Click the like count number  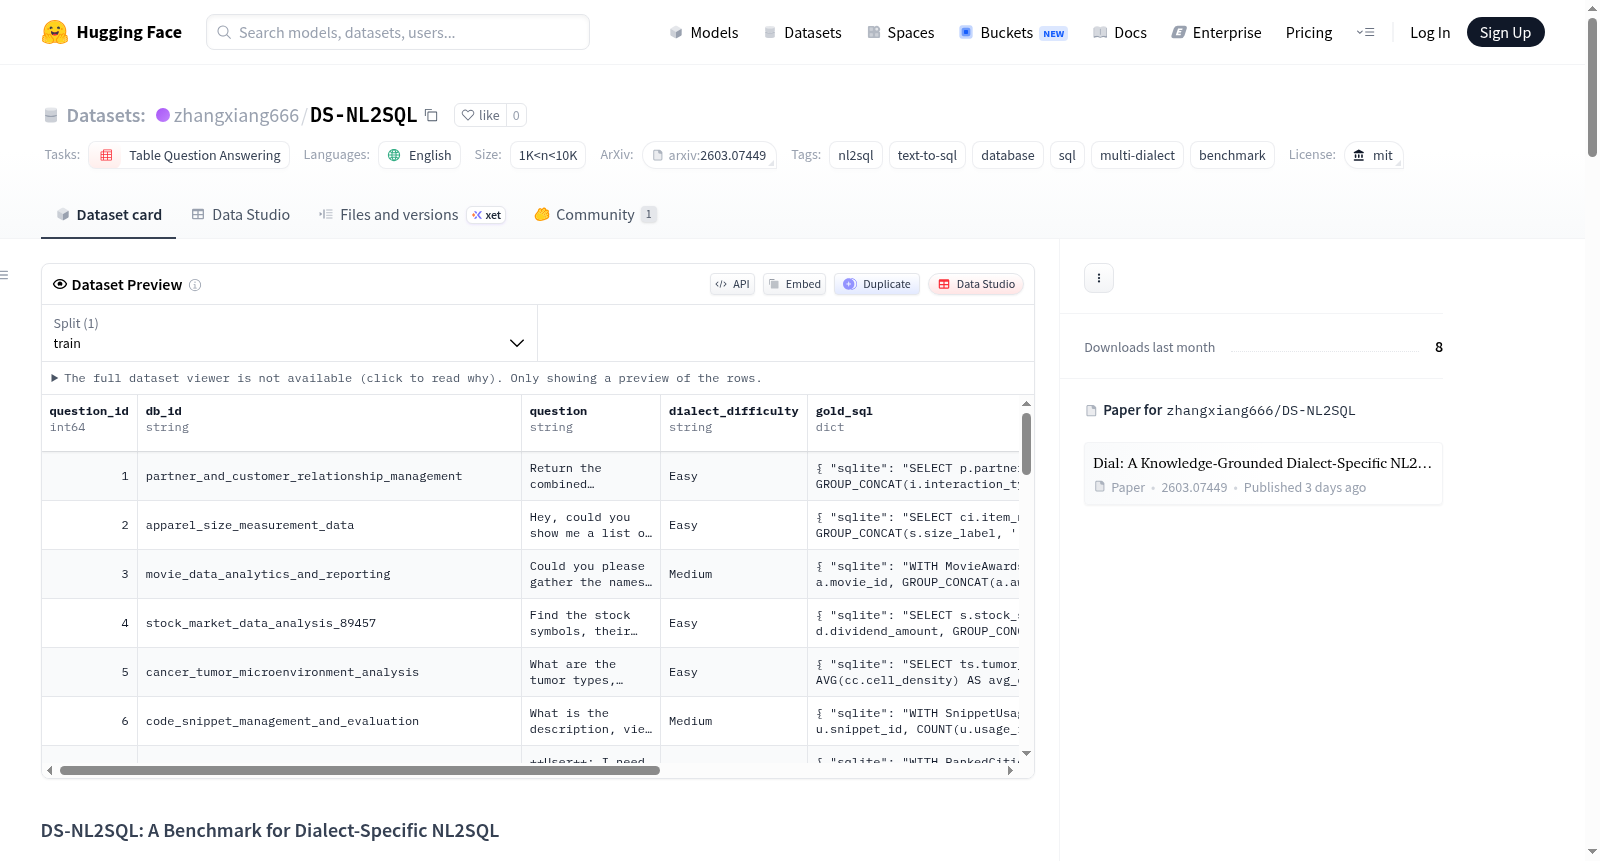516,115
